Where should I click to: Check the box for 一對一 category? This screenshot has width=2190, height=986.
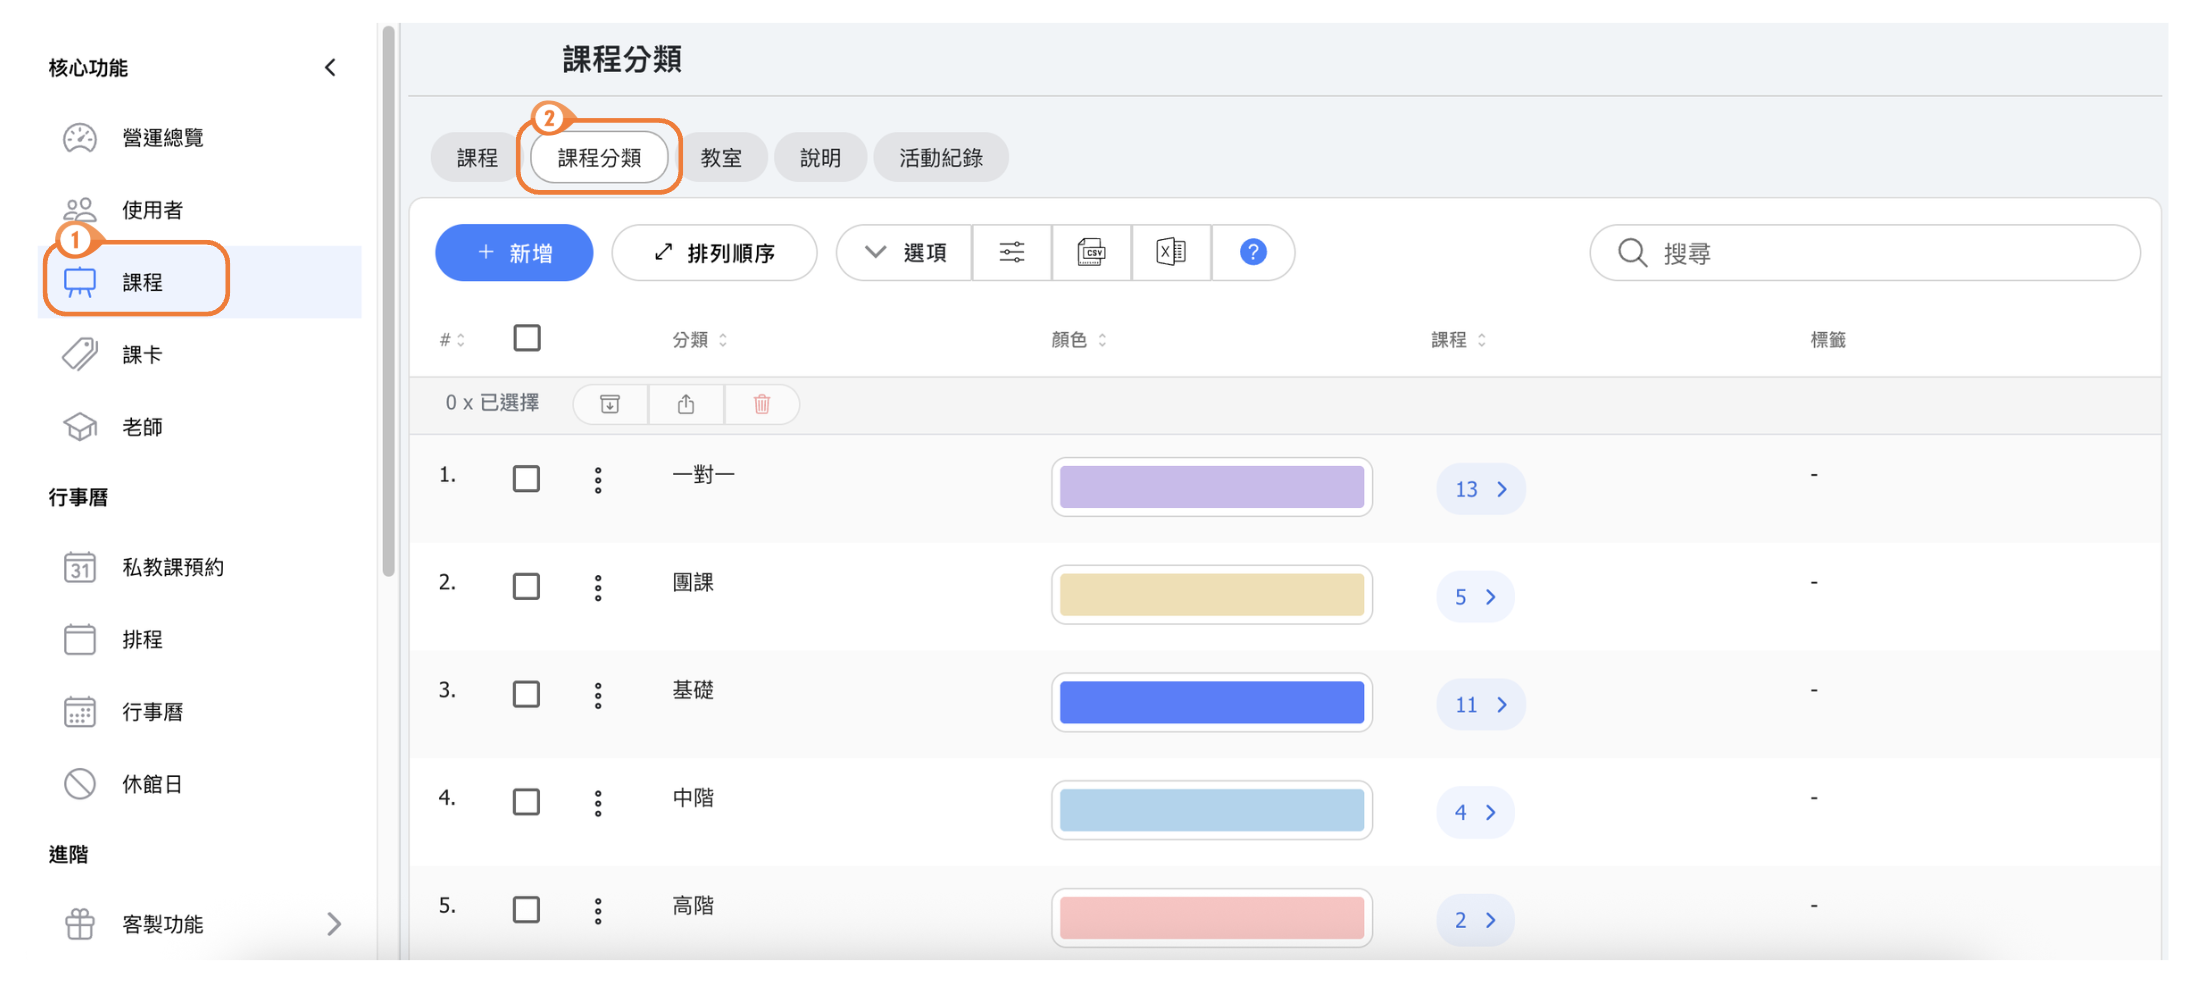tap(526, 479)
